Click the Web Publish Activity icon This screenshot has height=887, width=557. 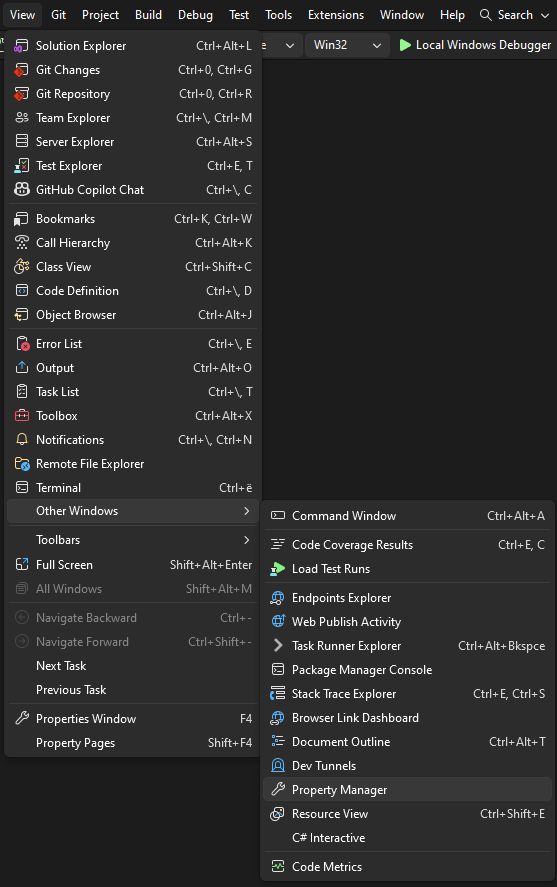(278, 622)
